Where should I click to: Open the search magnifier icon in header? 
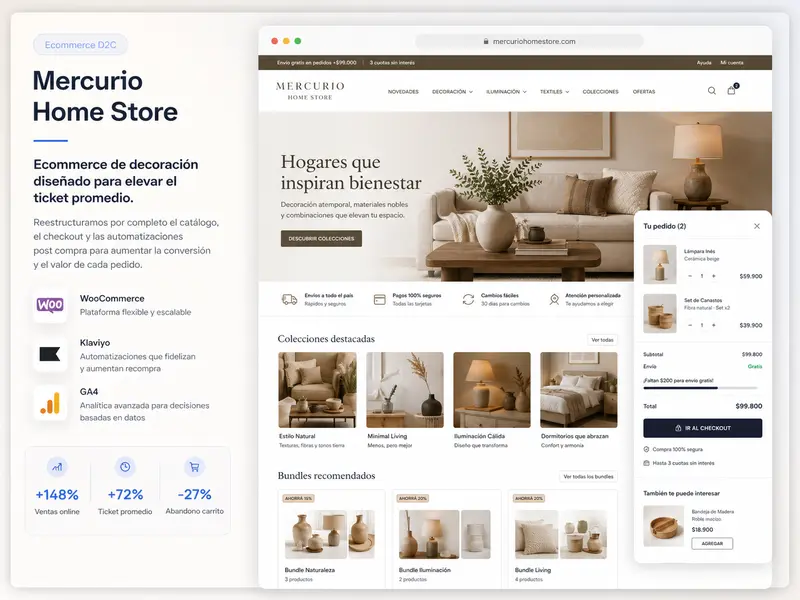pyautogui.click(x=711, y=91)
